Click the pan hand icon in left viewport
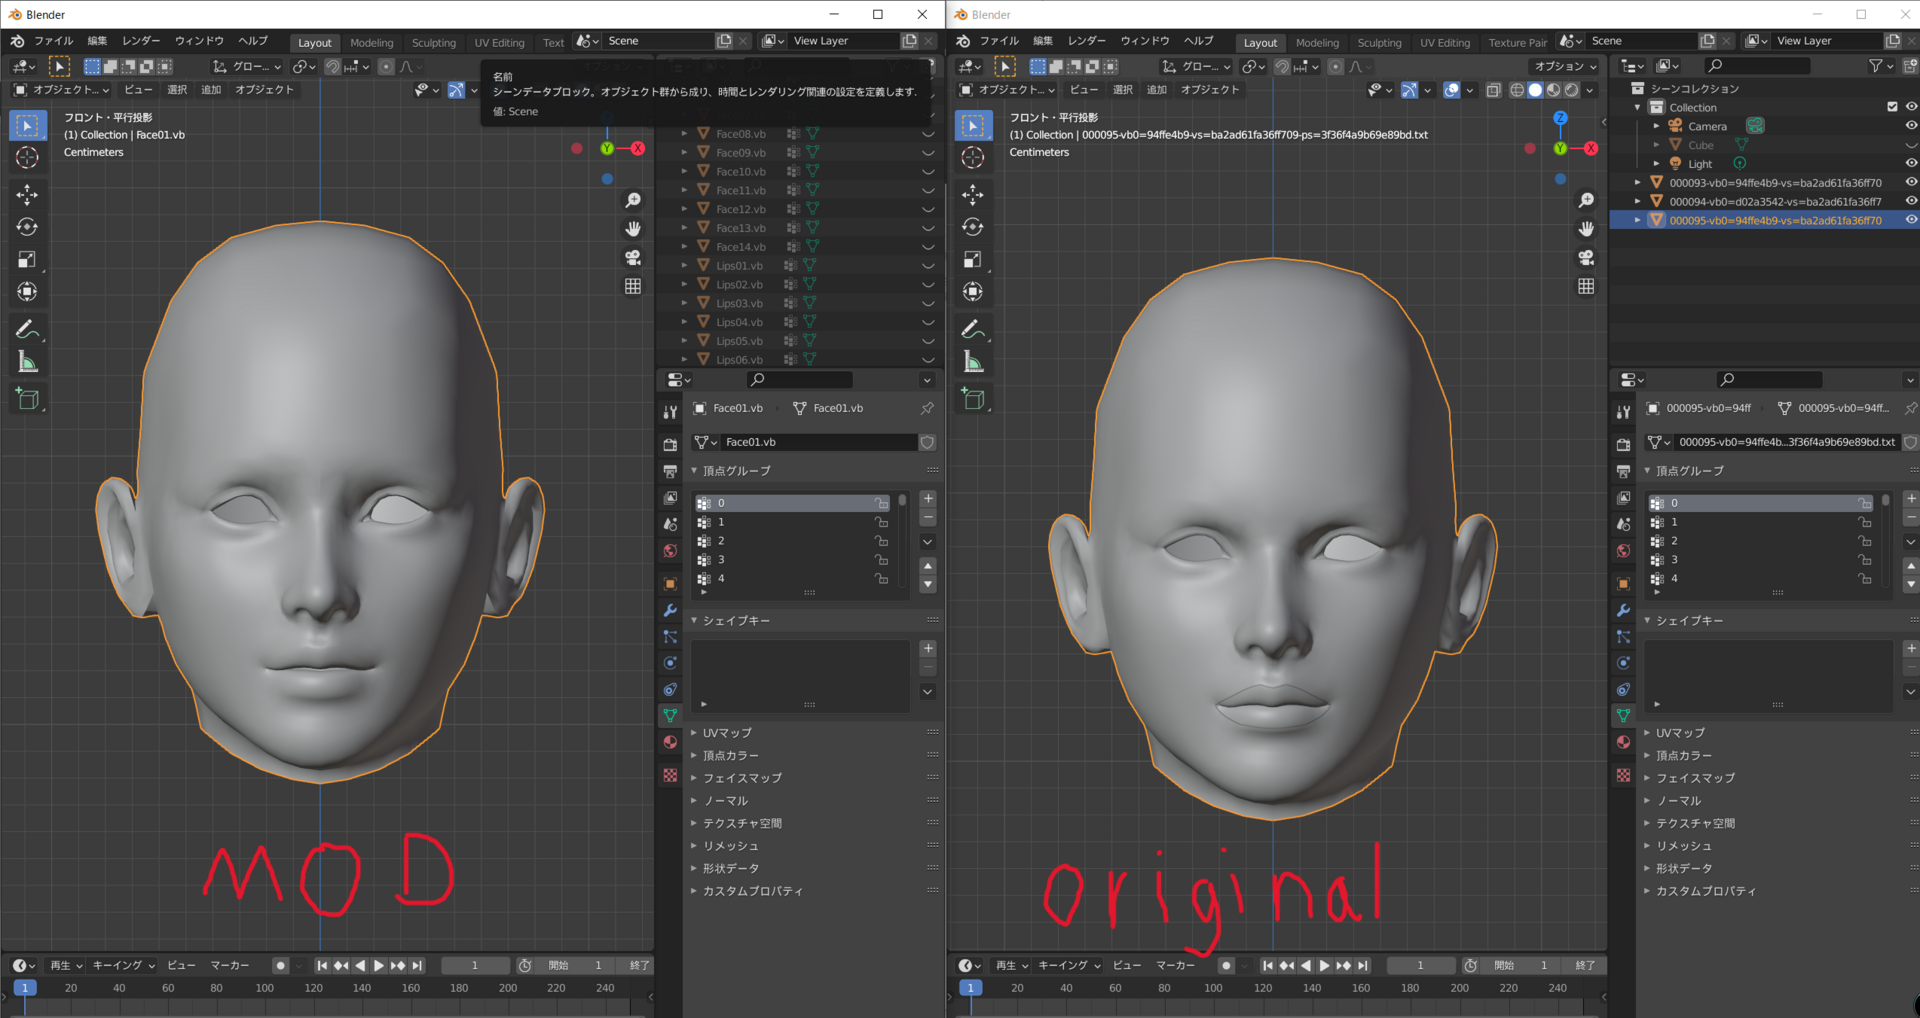Image resolution: width=1920 pixels, height=1018 pixels. click(633, 229)
